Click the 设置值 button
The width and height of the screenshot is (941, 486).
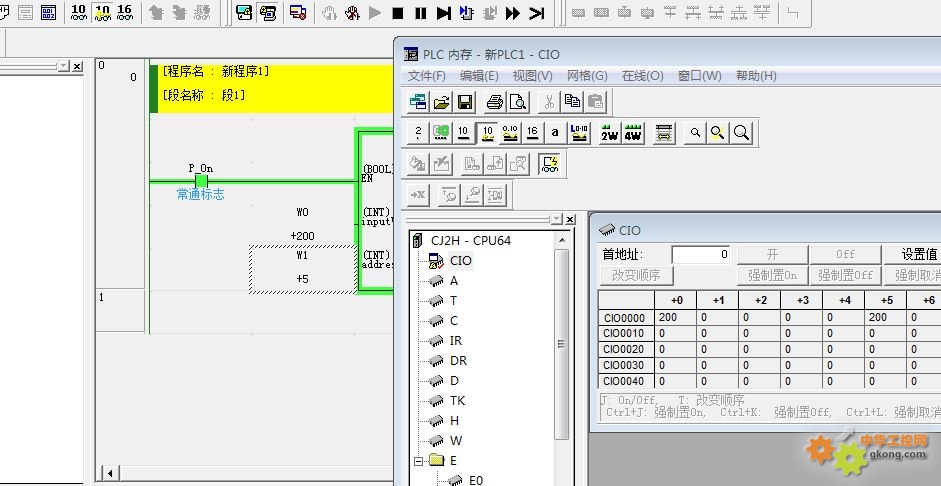[x=915, y=254]
